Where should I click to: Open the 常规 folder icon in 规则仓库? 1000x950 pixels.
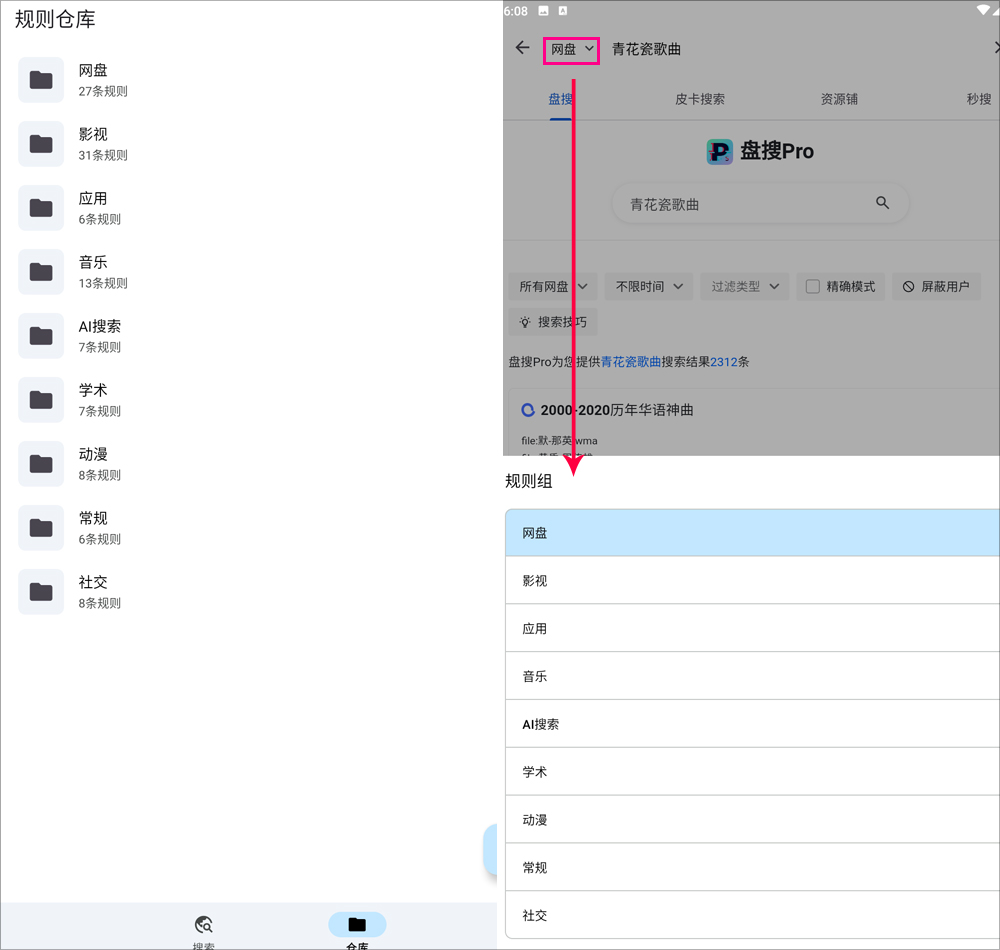pos(41,528)
